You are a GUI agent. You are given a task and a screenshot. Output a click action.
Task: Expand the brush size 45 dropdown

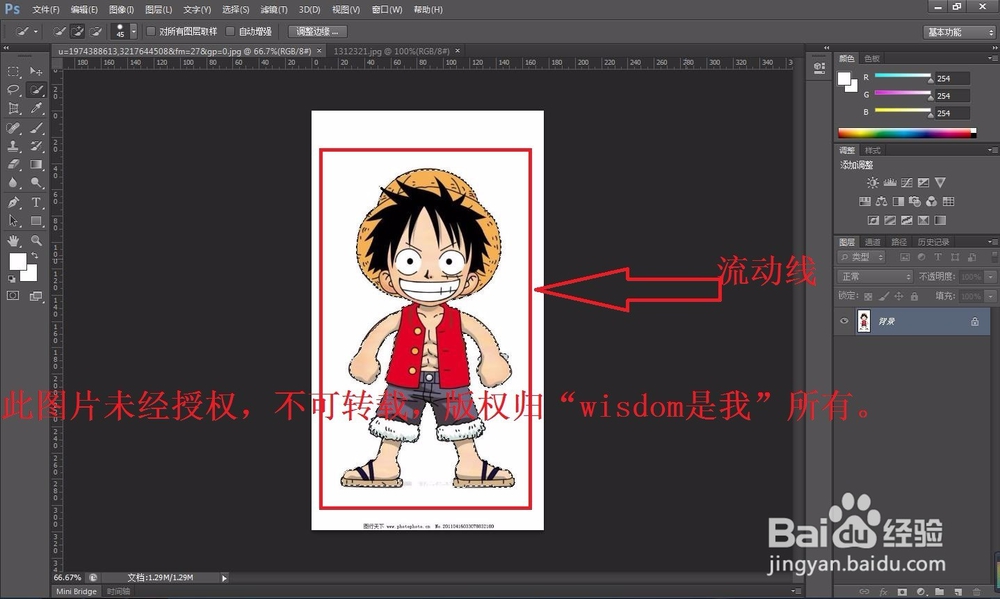[x=132, y=31]
